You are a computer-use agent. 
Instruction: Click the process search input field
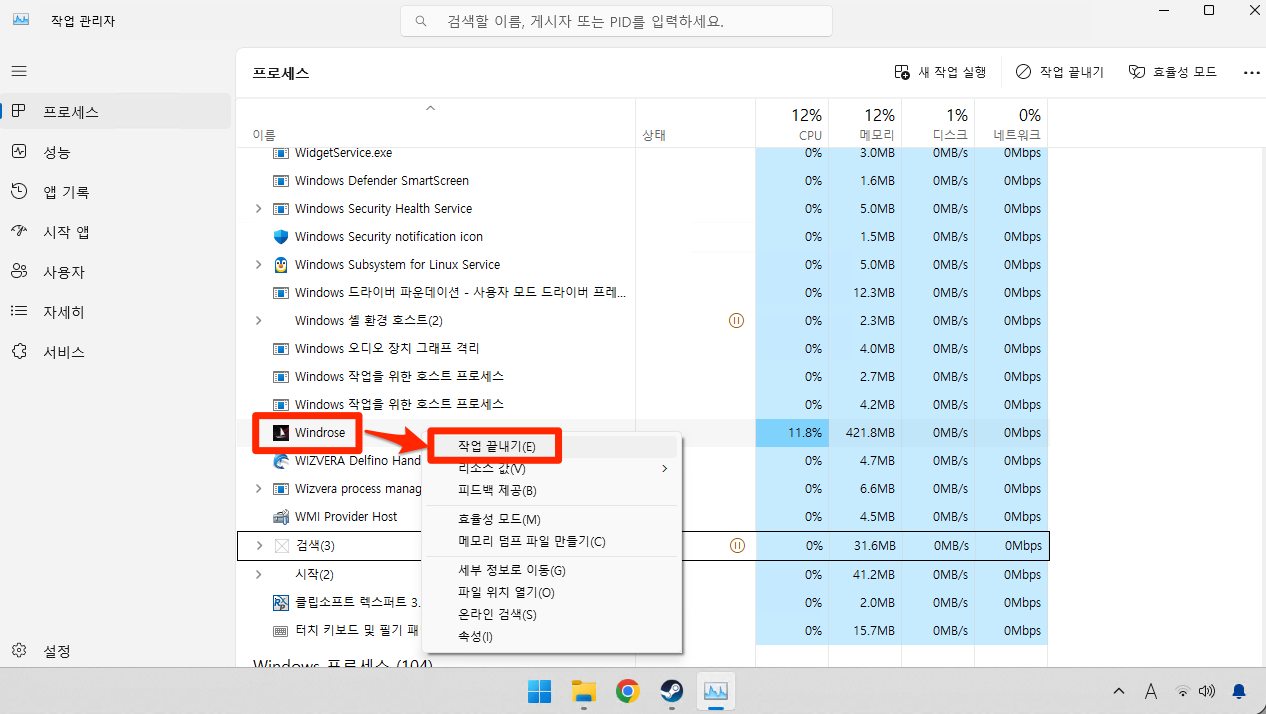pyautogui.click(x=616, y=21)
